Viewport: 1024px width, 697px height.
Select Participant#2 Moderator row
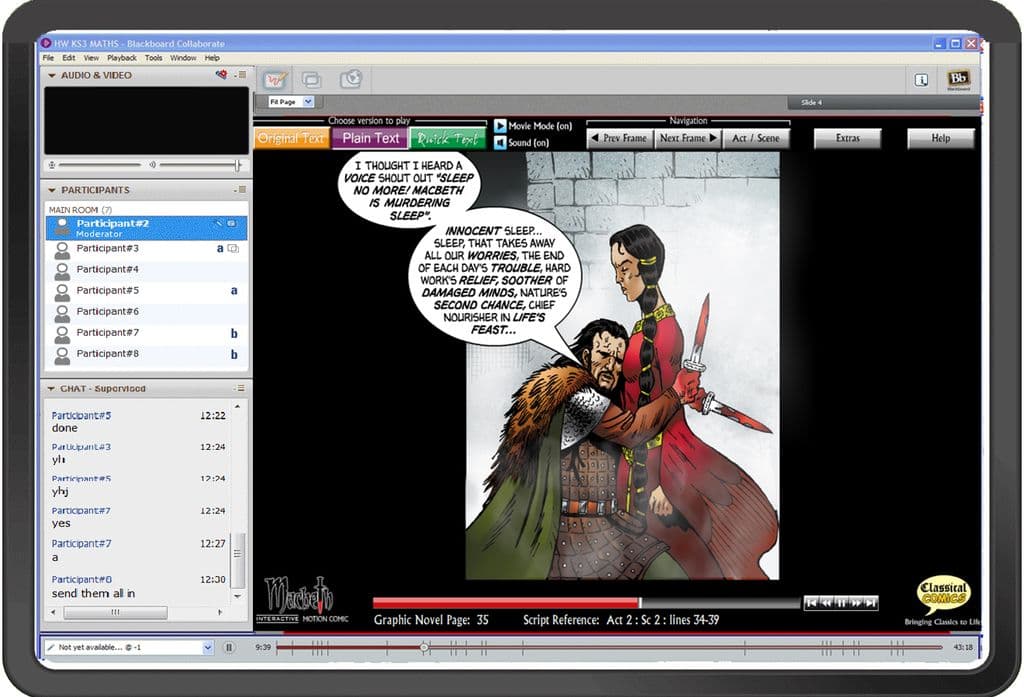[x=146, y=228]
